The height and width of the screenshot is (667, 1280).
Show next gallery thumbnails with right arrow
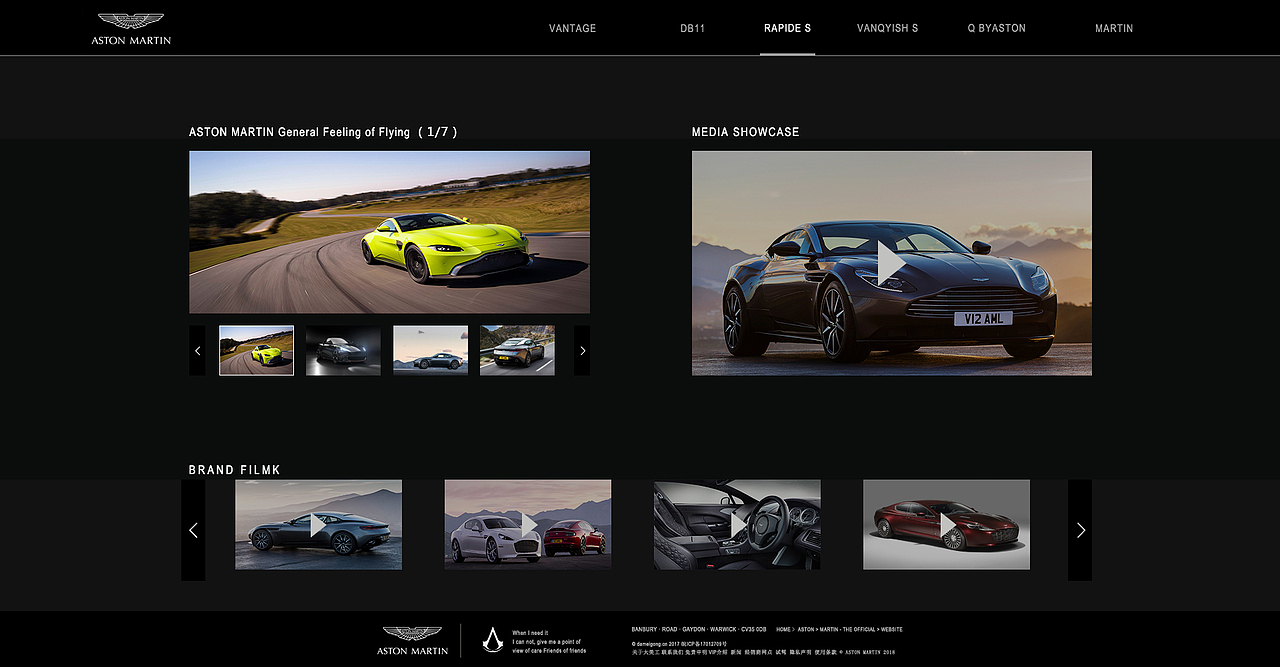coord(582,351)
